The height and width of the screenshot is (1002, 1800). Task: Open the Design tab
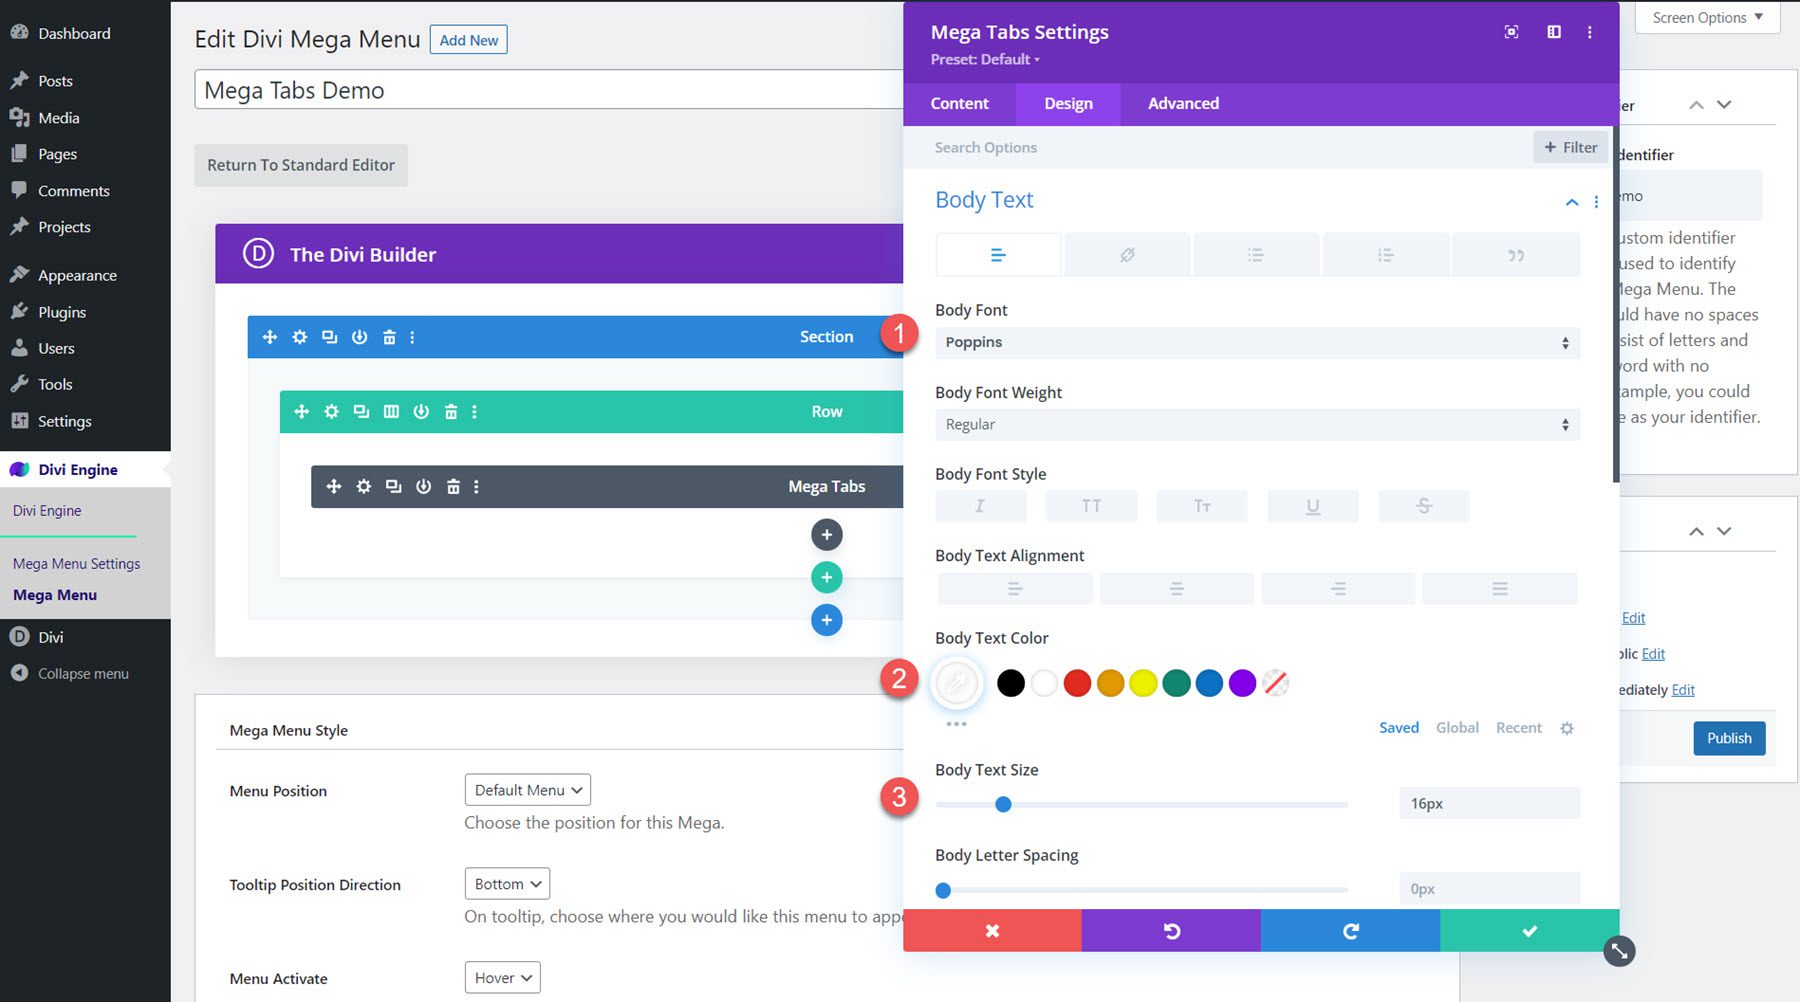point(1068,104)
